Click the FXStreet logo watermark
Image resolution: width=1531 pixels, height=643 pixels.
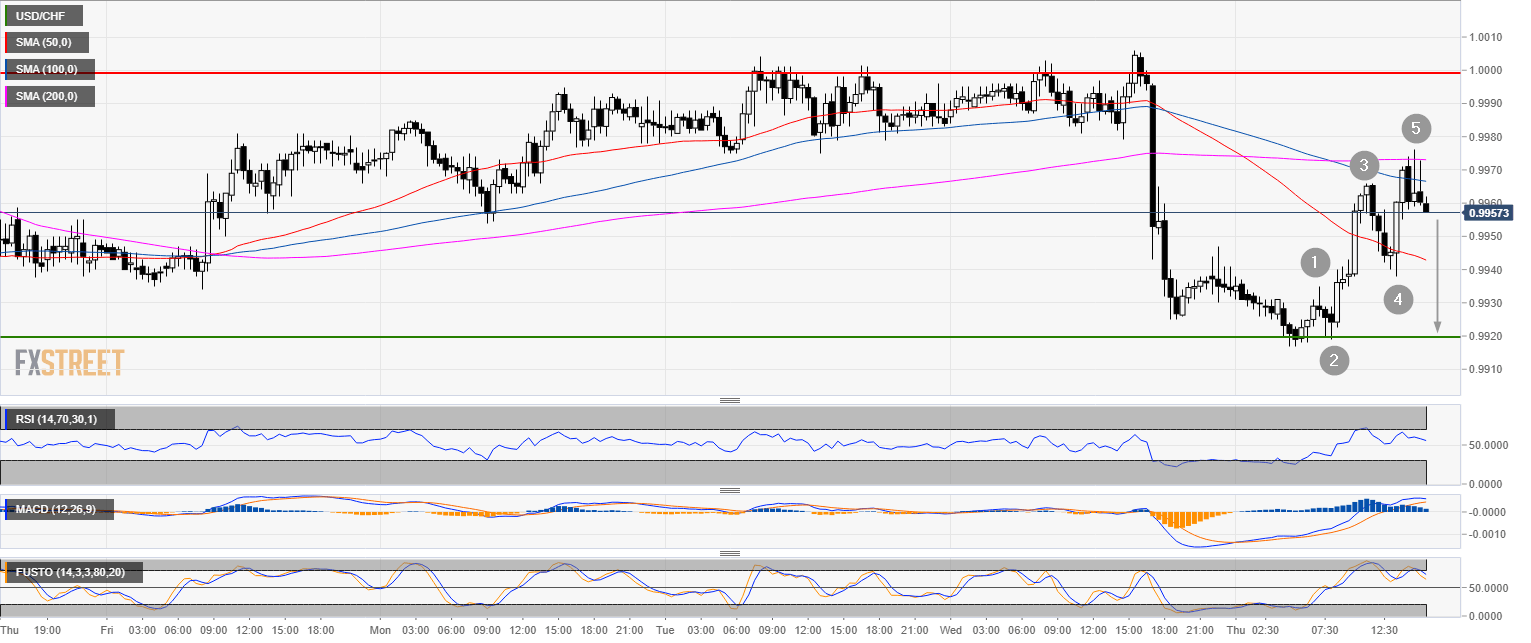(x=70, y=362)
